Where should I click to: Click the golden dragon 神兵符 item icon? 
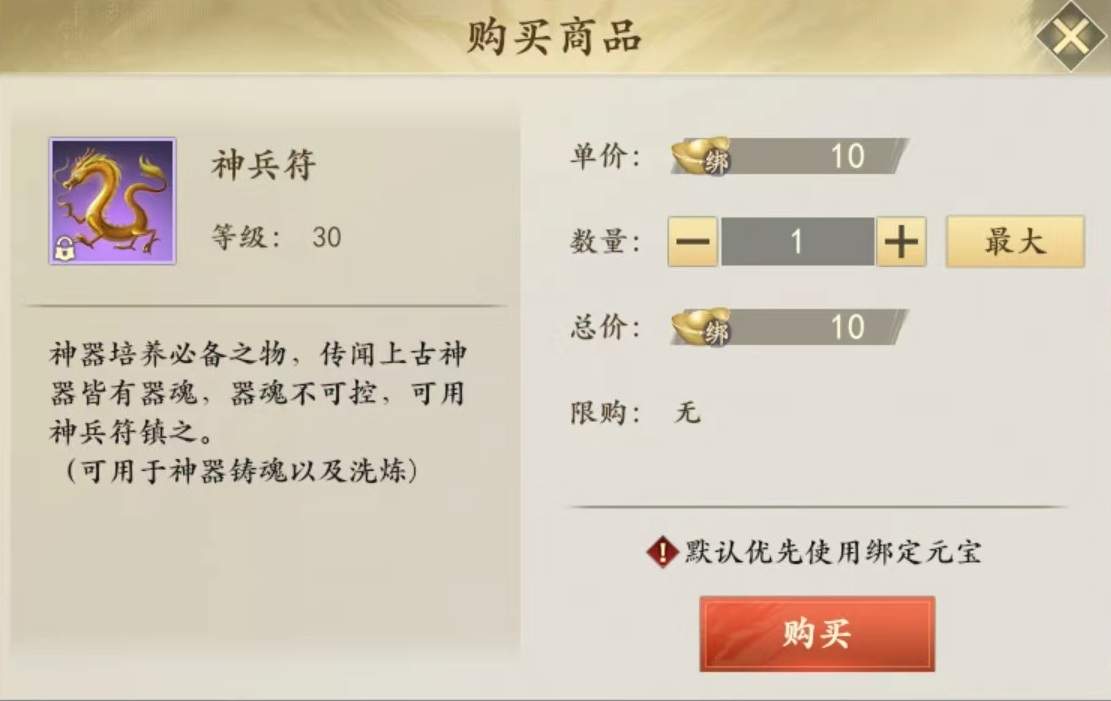112,200
